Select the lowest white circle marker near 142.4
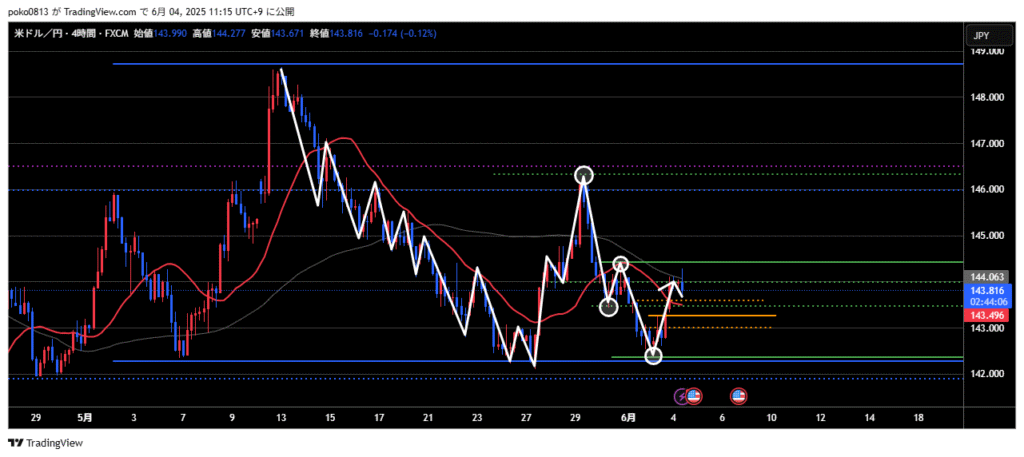 pyautogui.click(x=653, y=355)
